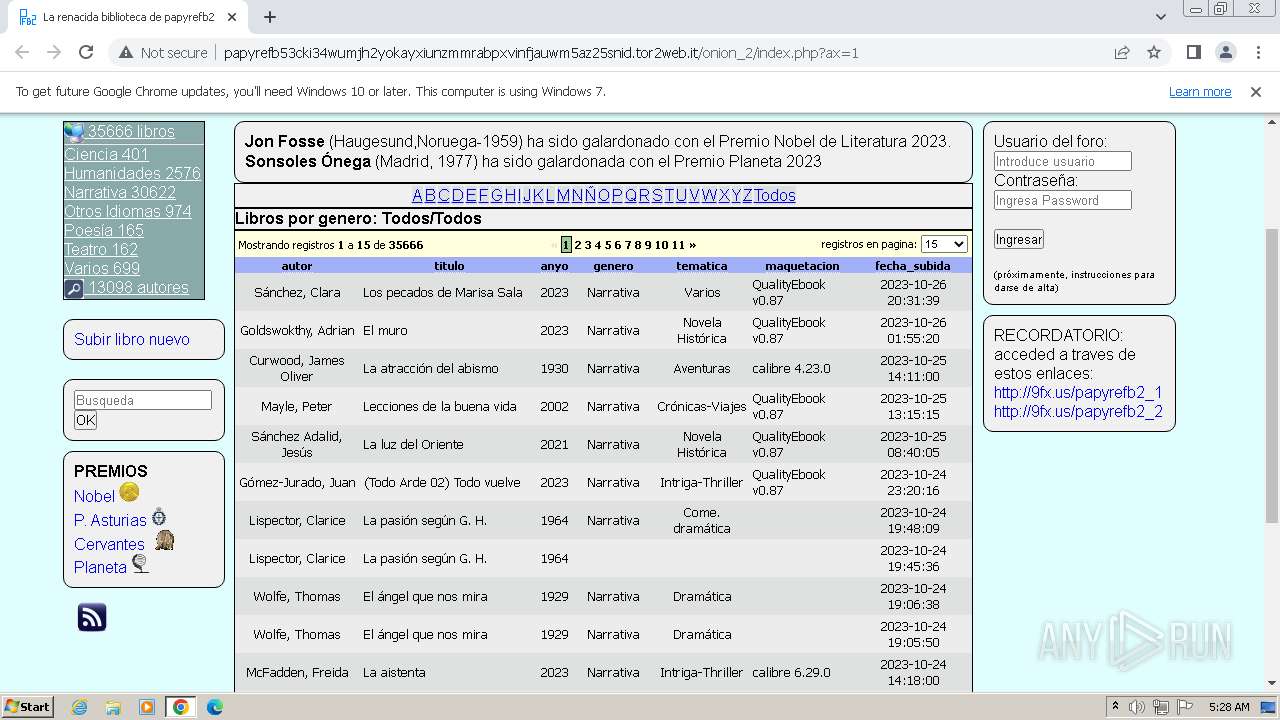This screenshot has width=1280, height=720.
Task: Click the magnifier icon beside 13098 autores
Action: coord(74,289)
